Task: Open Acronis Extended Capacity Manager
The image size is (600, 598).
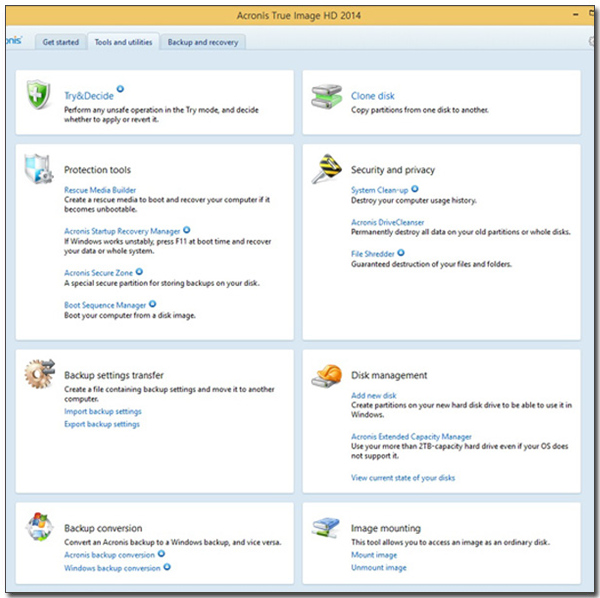Action: coord(411,437)
